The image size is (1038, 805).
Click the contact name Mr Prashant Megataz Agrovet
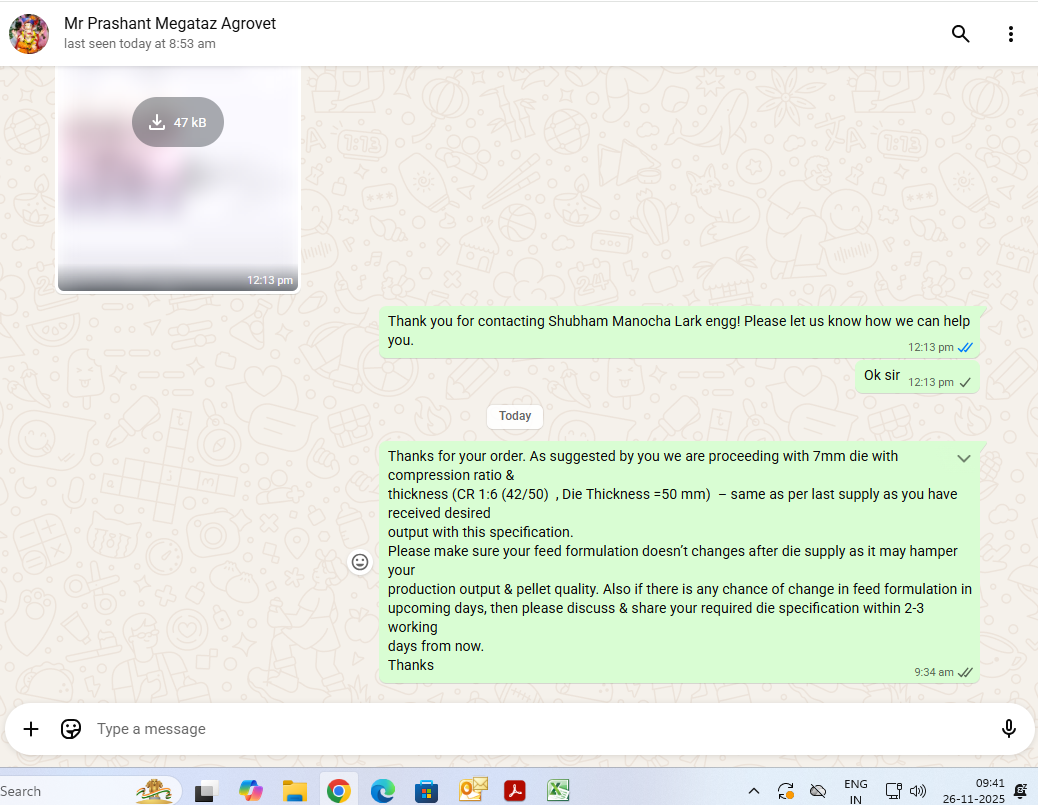point(170,23)
